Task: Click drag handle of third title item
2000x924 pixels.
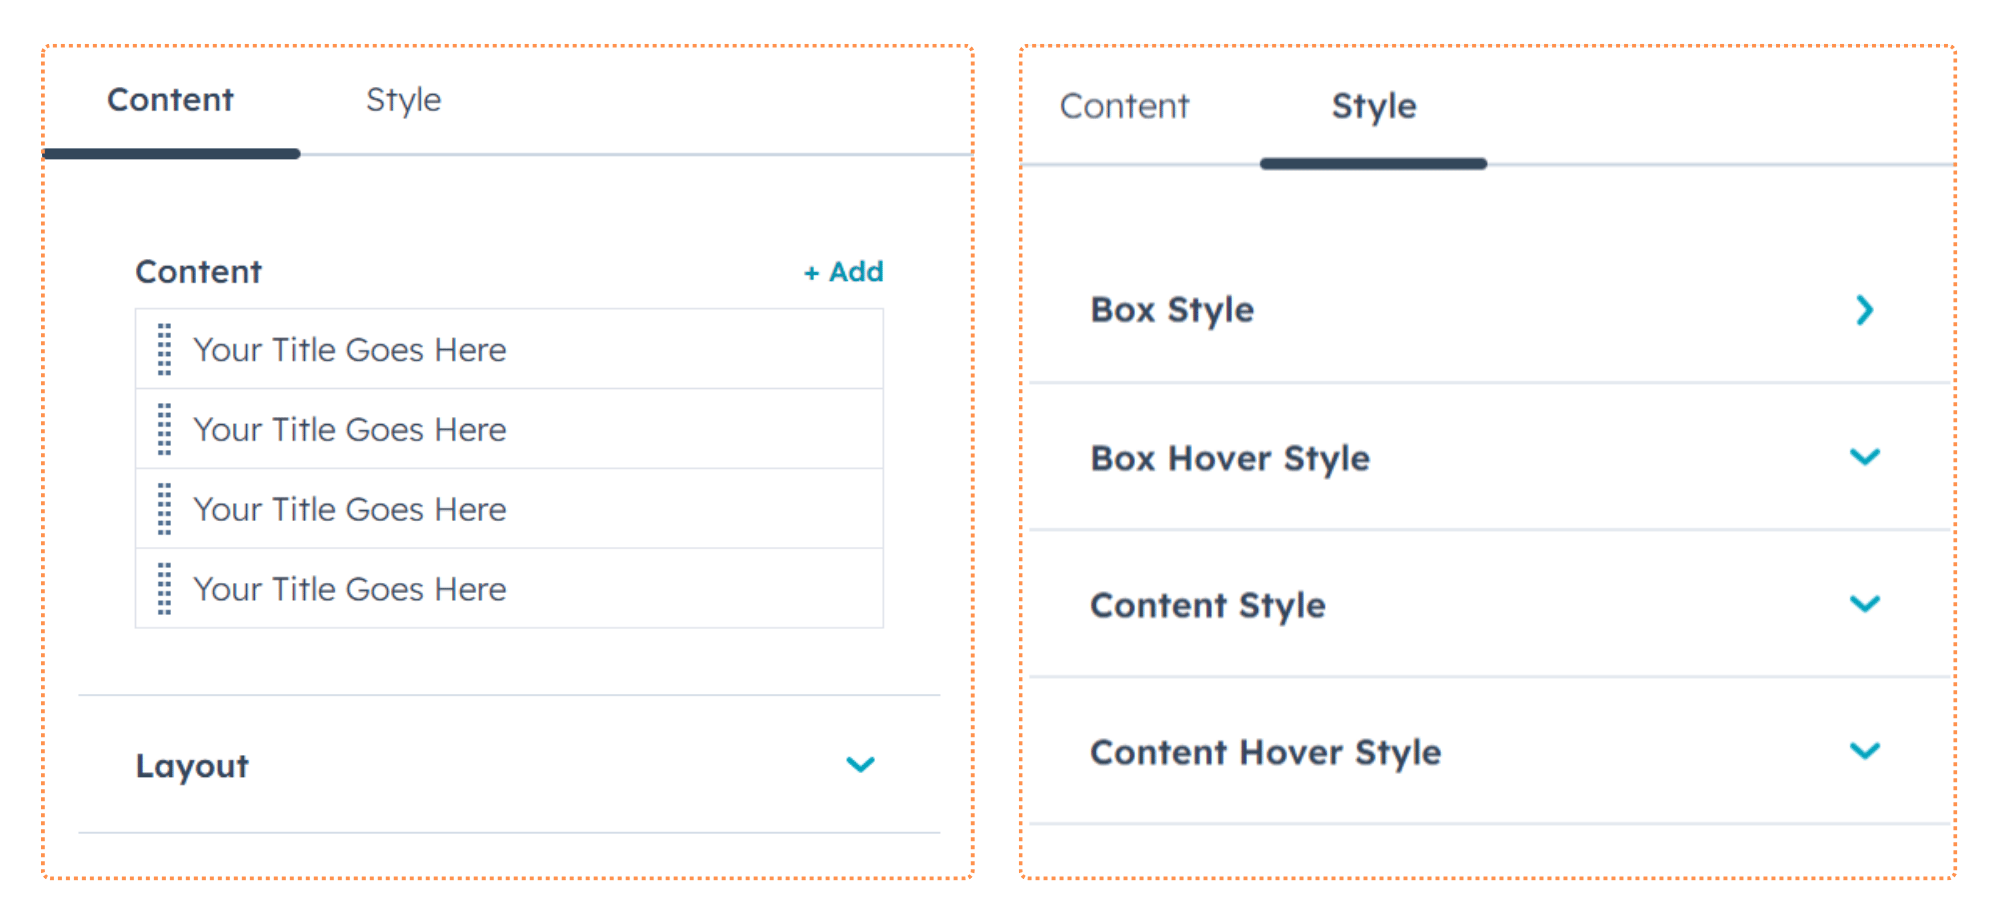Action: 165,509
